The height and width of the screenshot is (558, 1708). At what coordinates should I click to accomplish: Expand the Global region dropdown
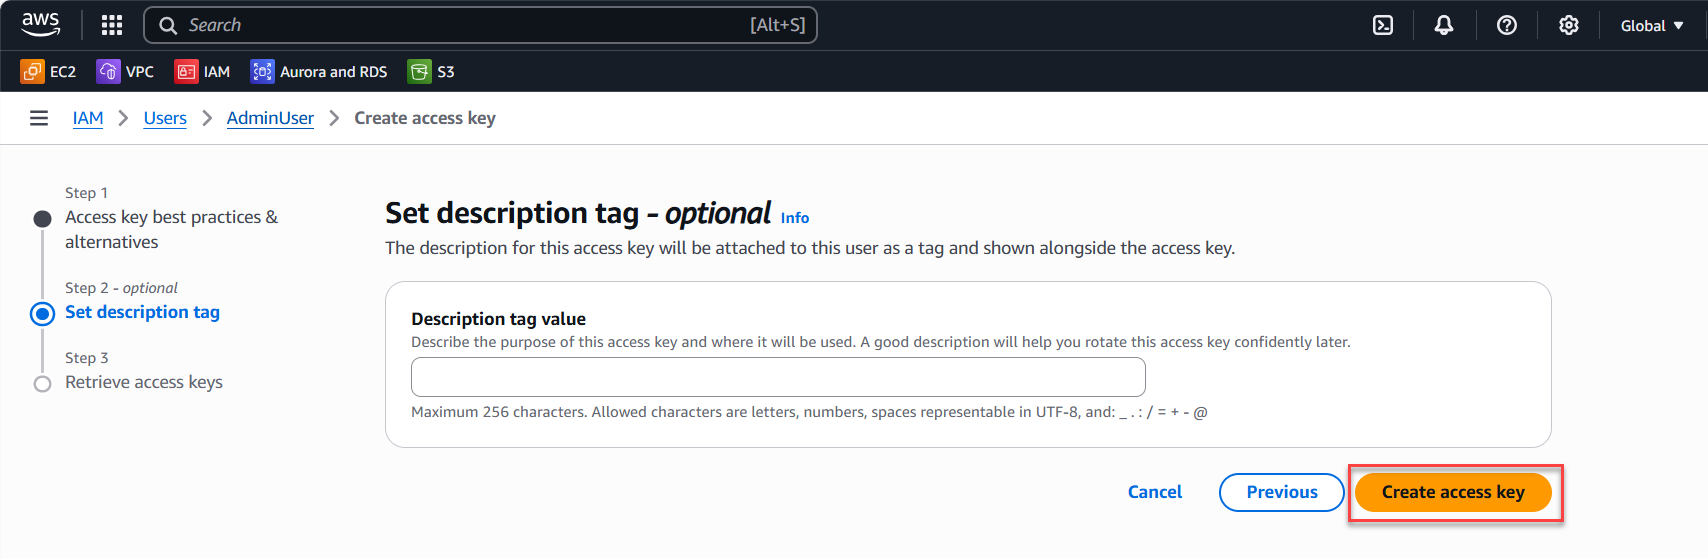click(1652, 26)
